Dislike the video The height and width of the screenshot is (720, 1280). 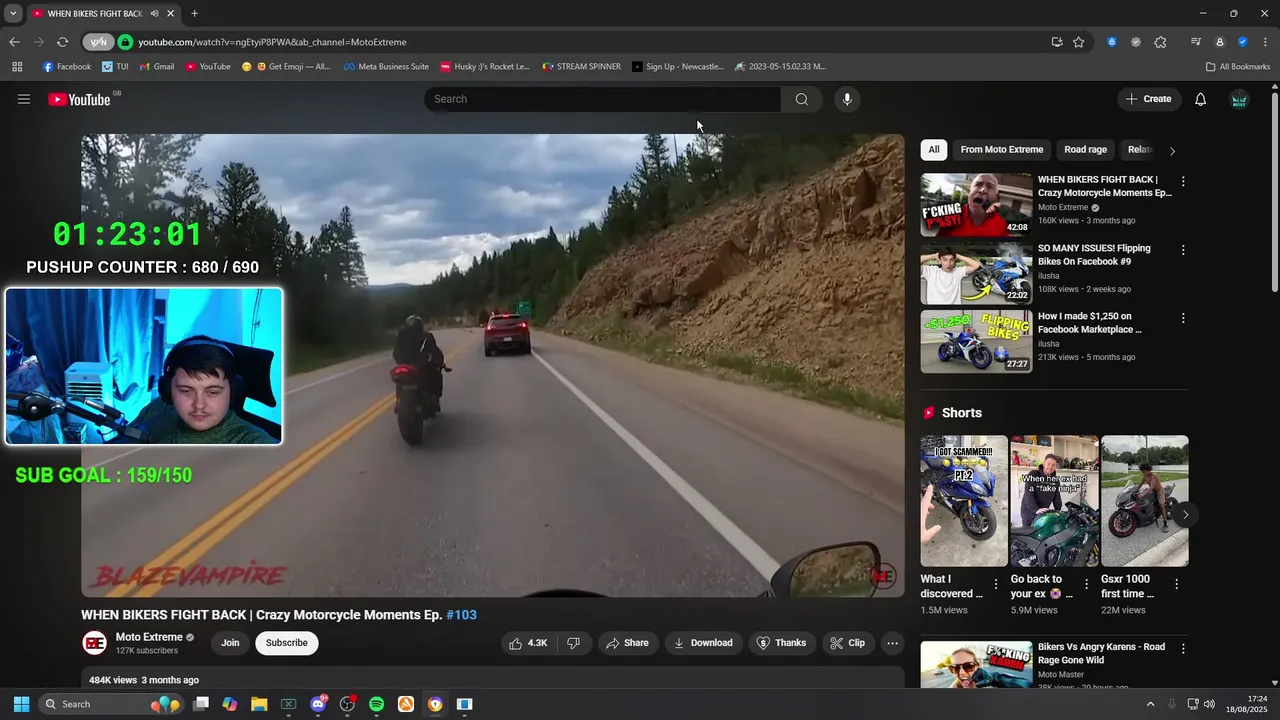[x=573, y=643]
